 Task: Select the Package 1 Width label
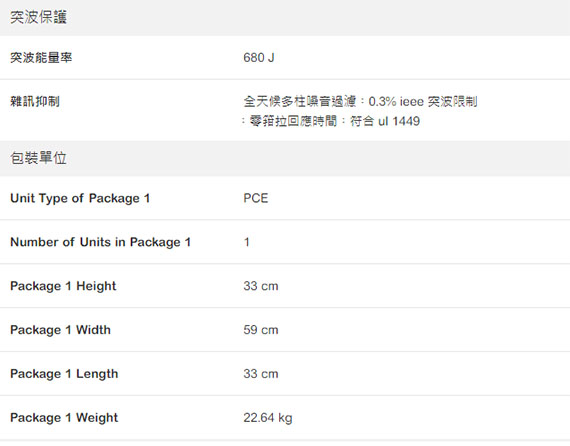pyautogui.click(x=60, y=330)
